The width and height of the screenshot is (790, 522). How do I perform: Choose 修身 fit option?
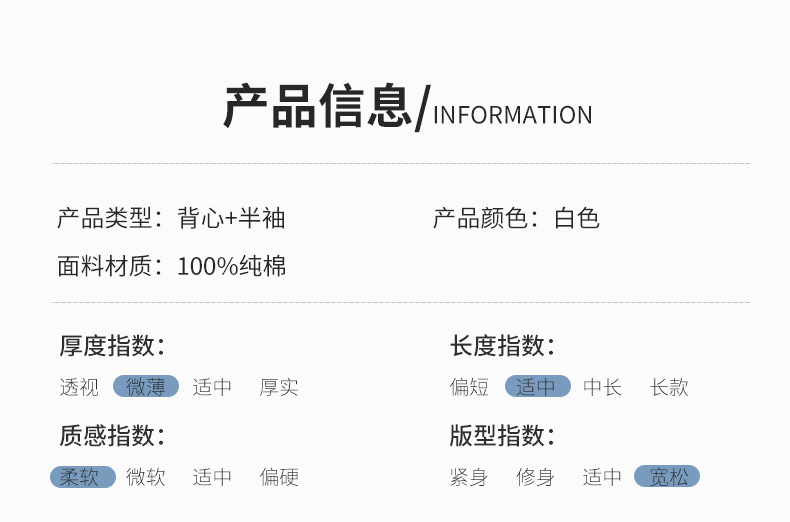pyautogui.click(x=535, y=477)
